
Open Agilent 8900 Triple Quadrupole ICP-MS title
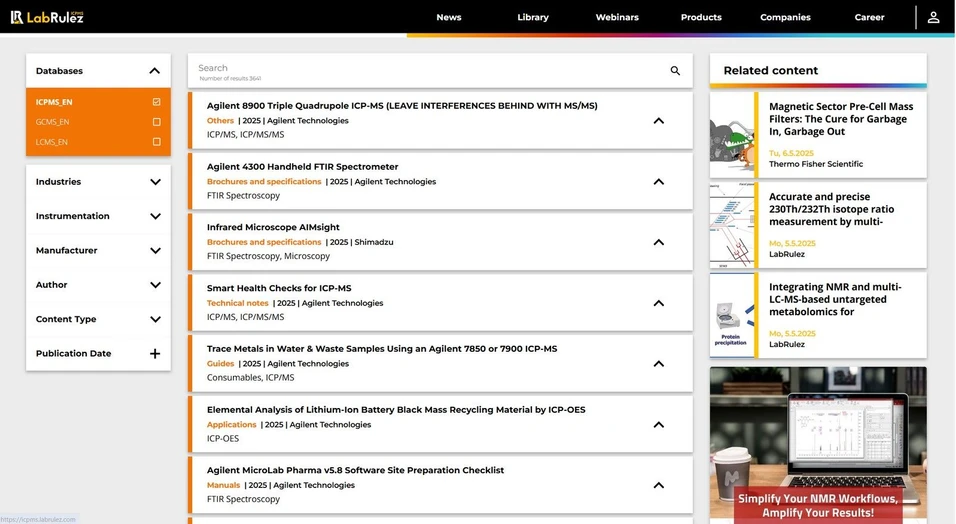402,106
